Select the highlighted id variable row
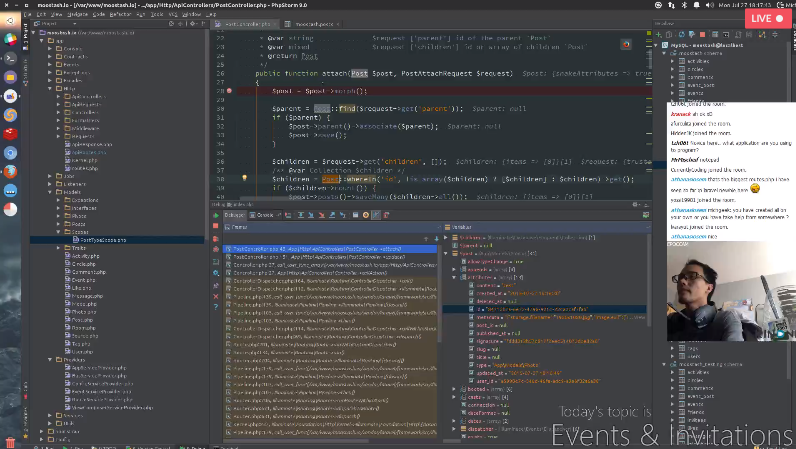796x449 pixels. (x=544, y=309)
